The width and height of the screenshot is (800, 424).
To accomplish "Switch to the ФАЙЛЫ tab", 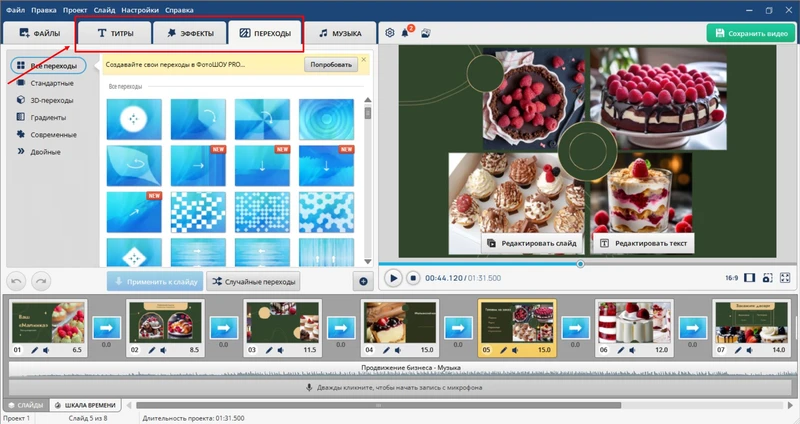I will (39, 33).
